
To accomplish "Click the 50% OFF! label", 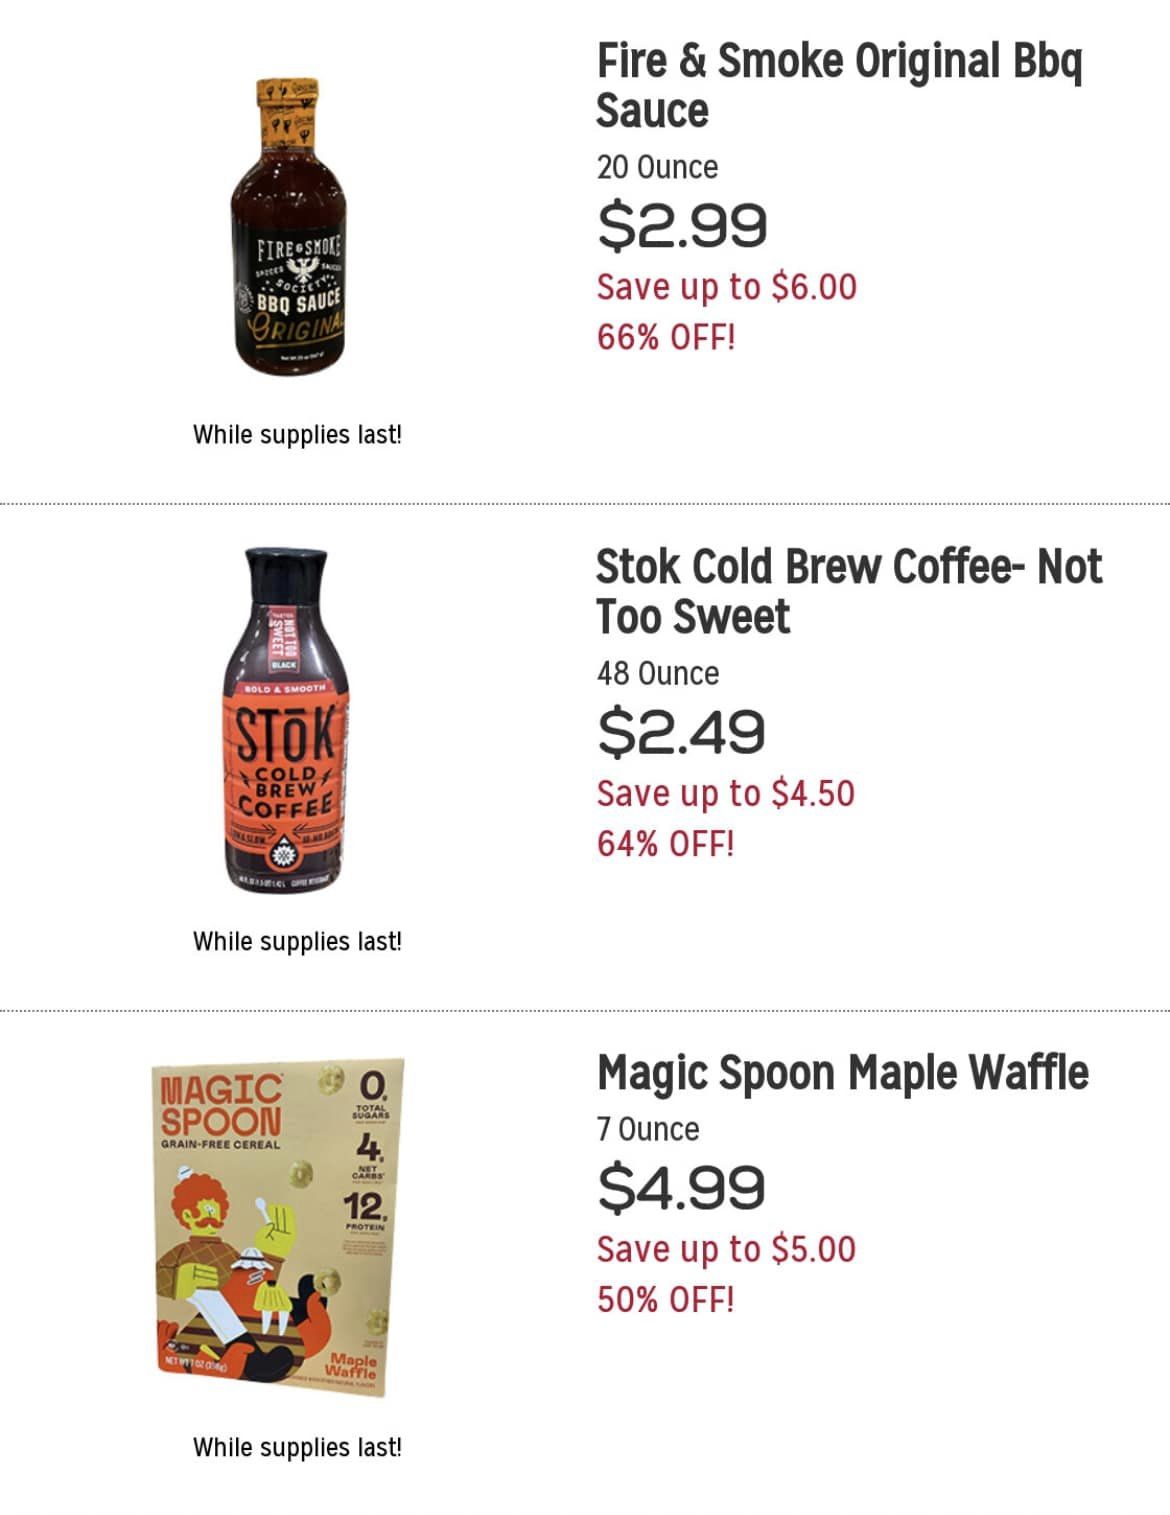I will click(666, 1300).
